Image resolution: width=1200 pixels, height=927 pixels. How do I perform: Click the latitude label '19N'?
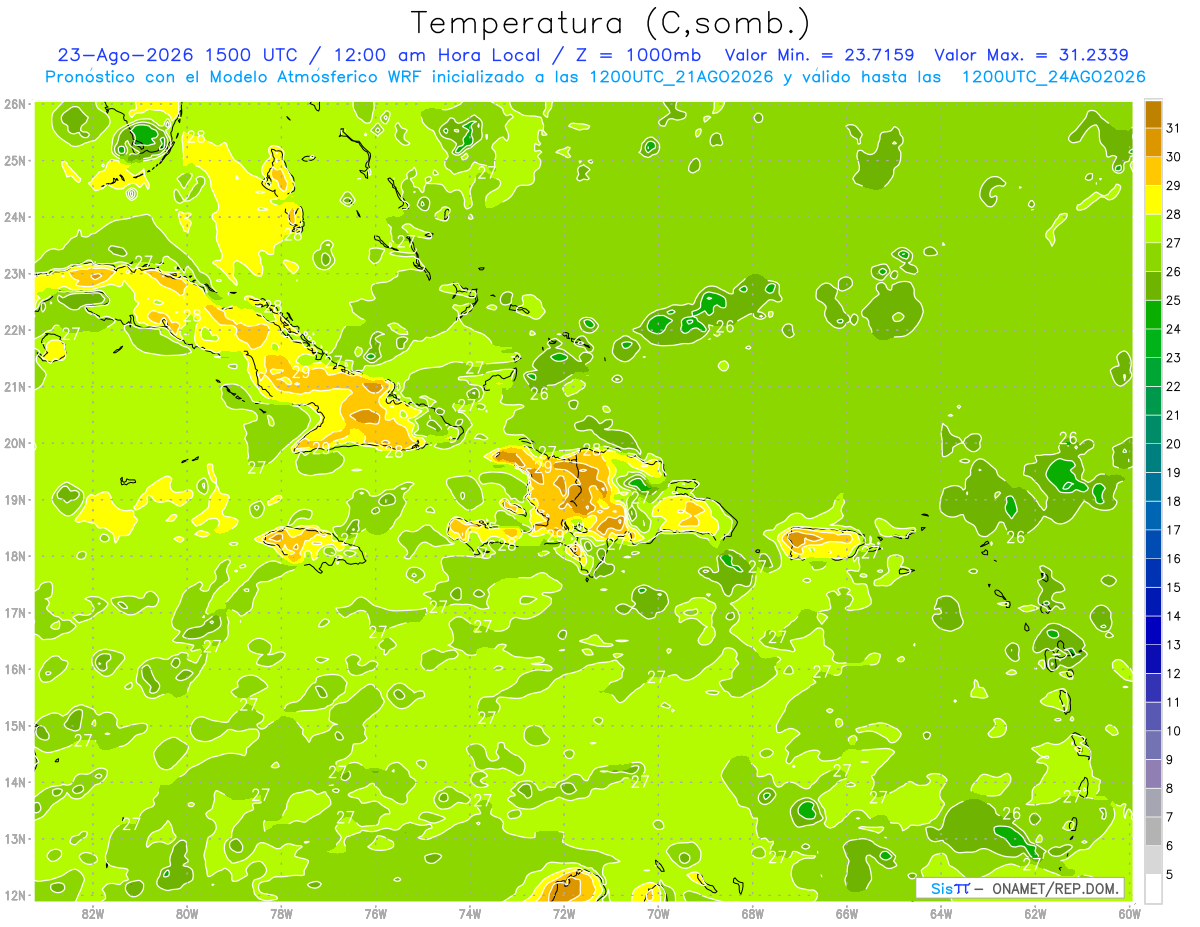[x=14, y=499]
